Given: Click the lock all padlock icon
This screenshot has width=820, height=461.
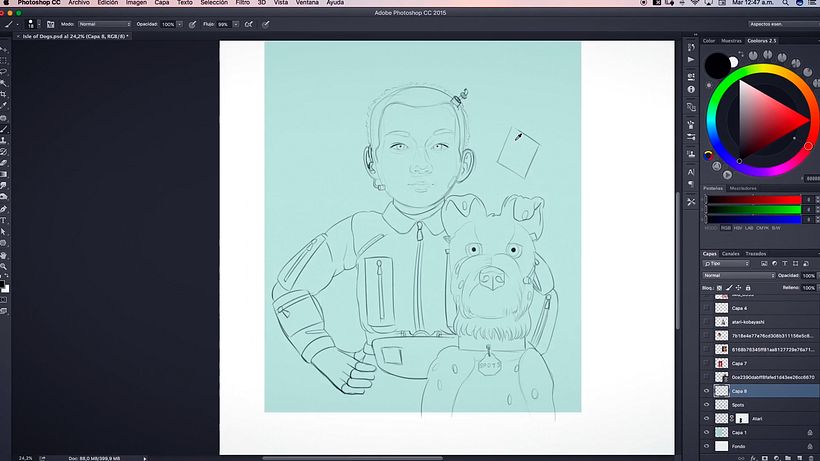Looking at the screenshot, I should [748, 287].
